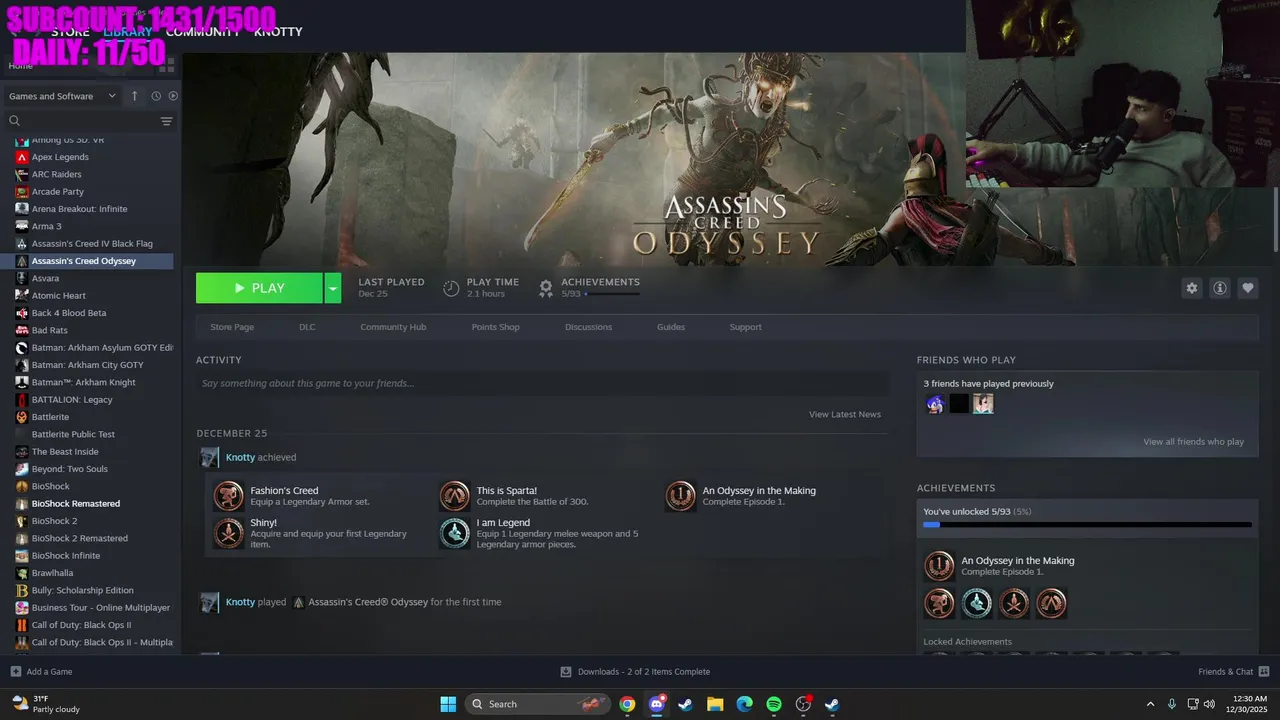Open Windows Start menu

tap(448, 704)
